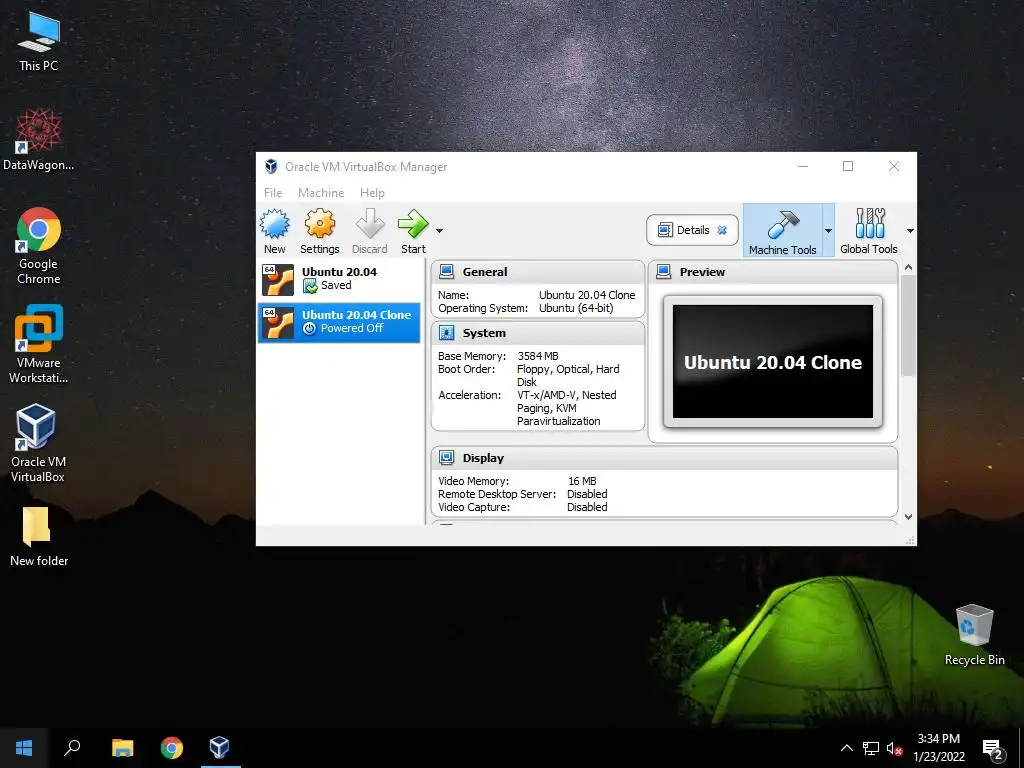Open the Settings gear toolbar icon

point(319,231)
